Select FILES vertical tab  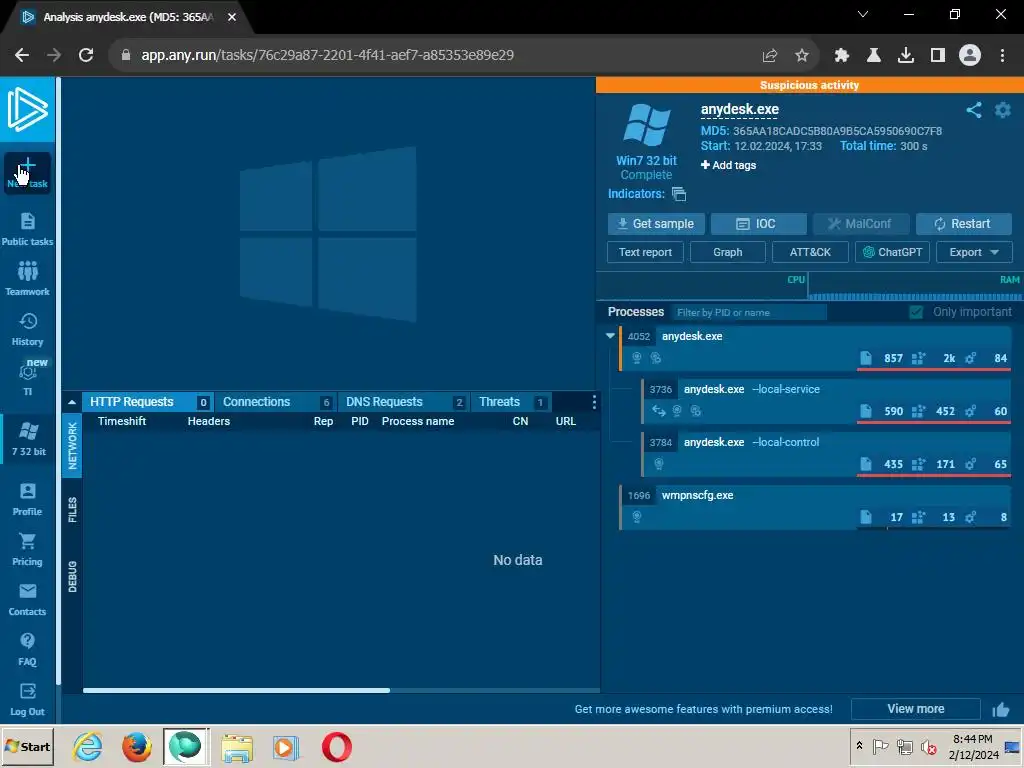[x=72, y=510]
